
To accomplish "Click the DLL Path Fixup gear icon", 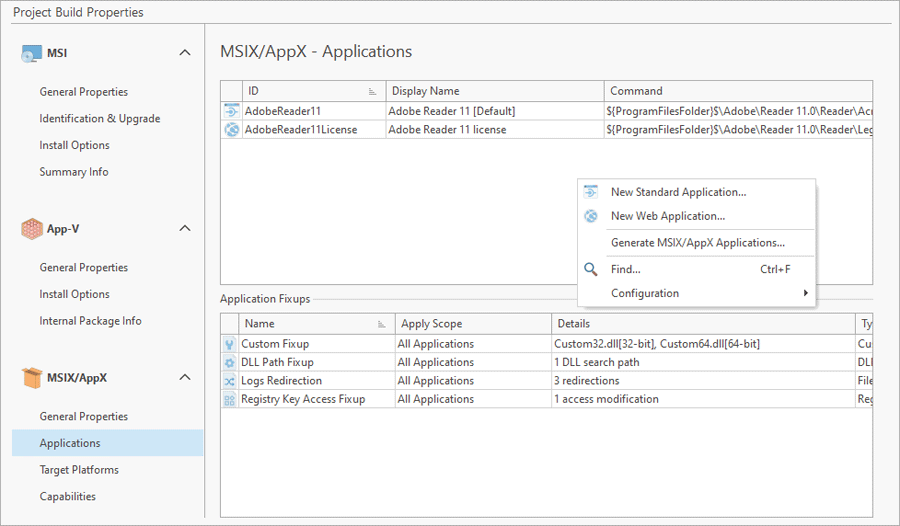I will coord(230,362).
